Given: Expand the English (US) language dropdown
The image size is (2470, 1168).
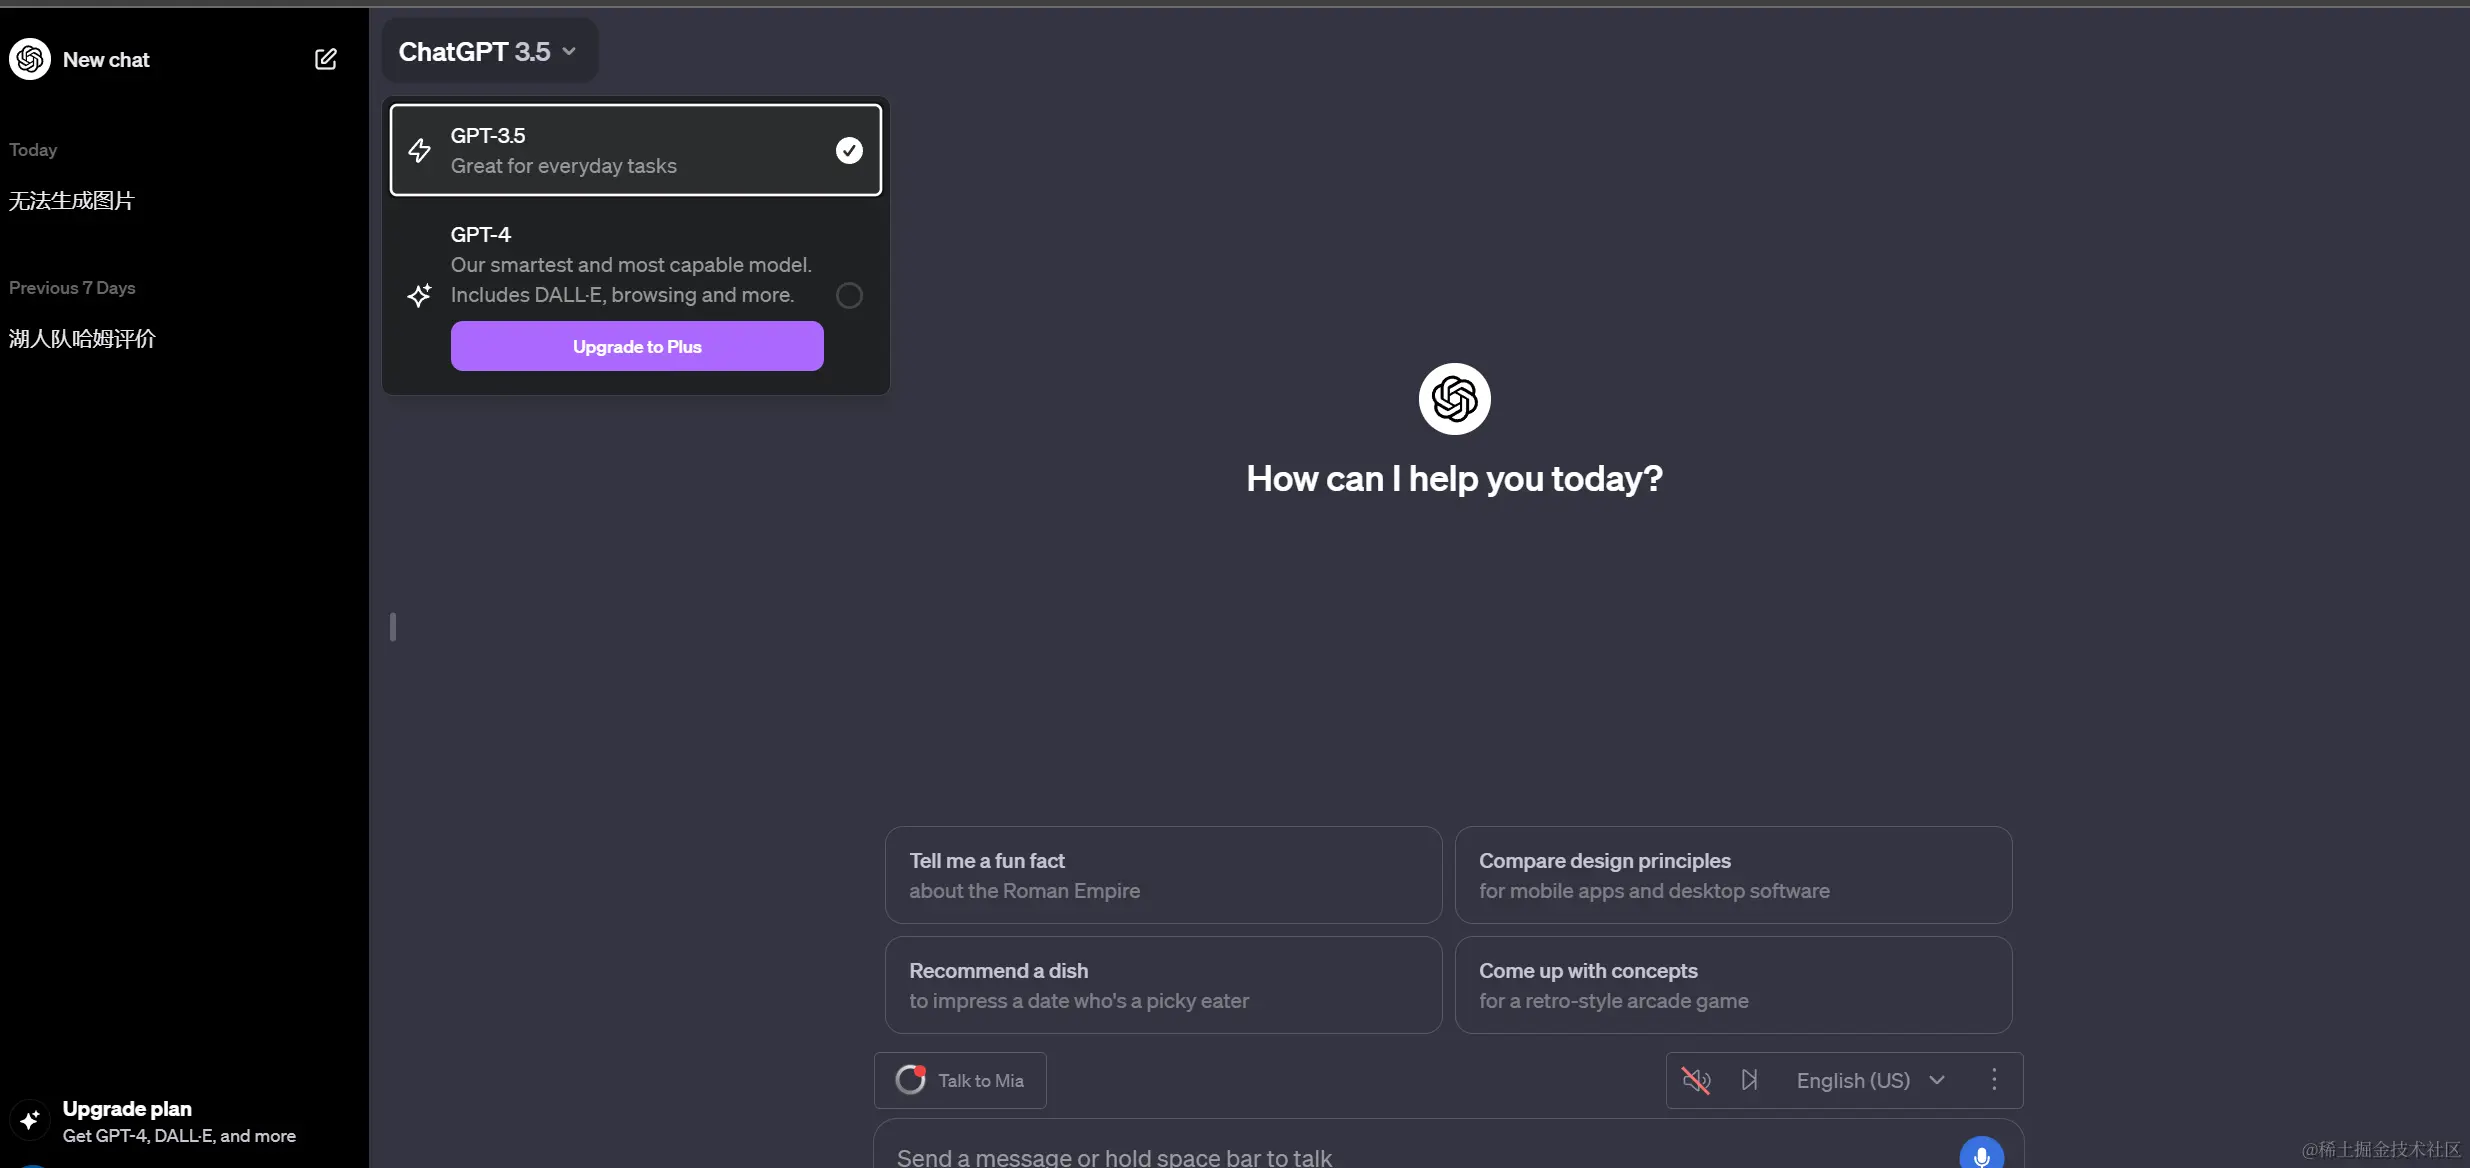Looking at the screenshot, I should tap(1853, 1080).
